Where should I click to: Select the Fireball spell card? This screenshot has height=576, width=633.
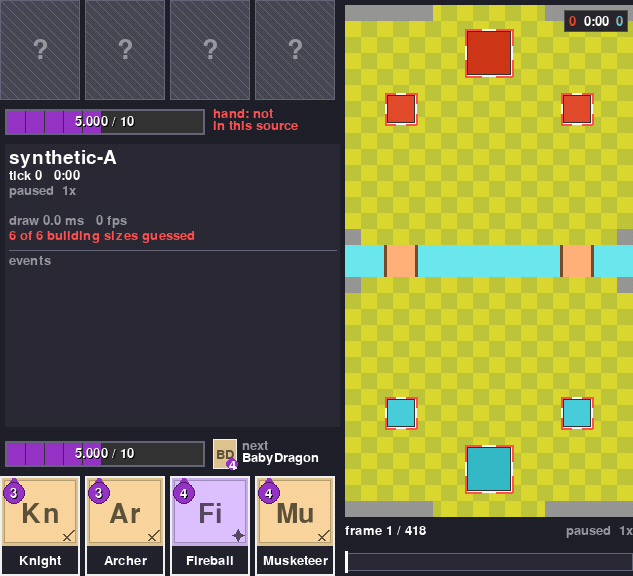(210, 525)
